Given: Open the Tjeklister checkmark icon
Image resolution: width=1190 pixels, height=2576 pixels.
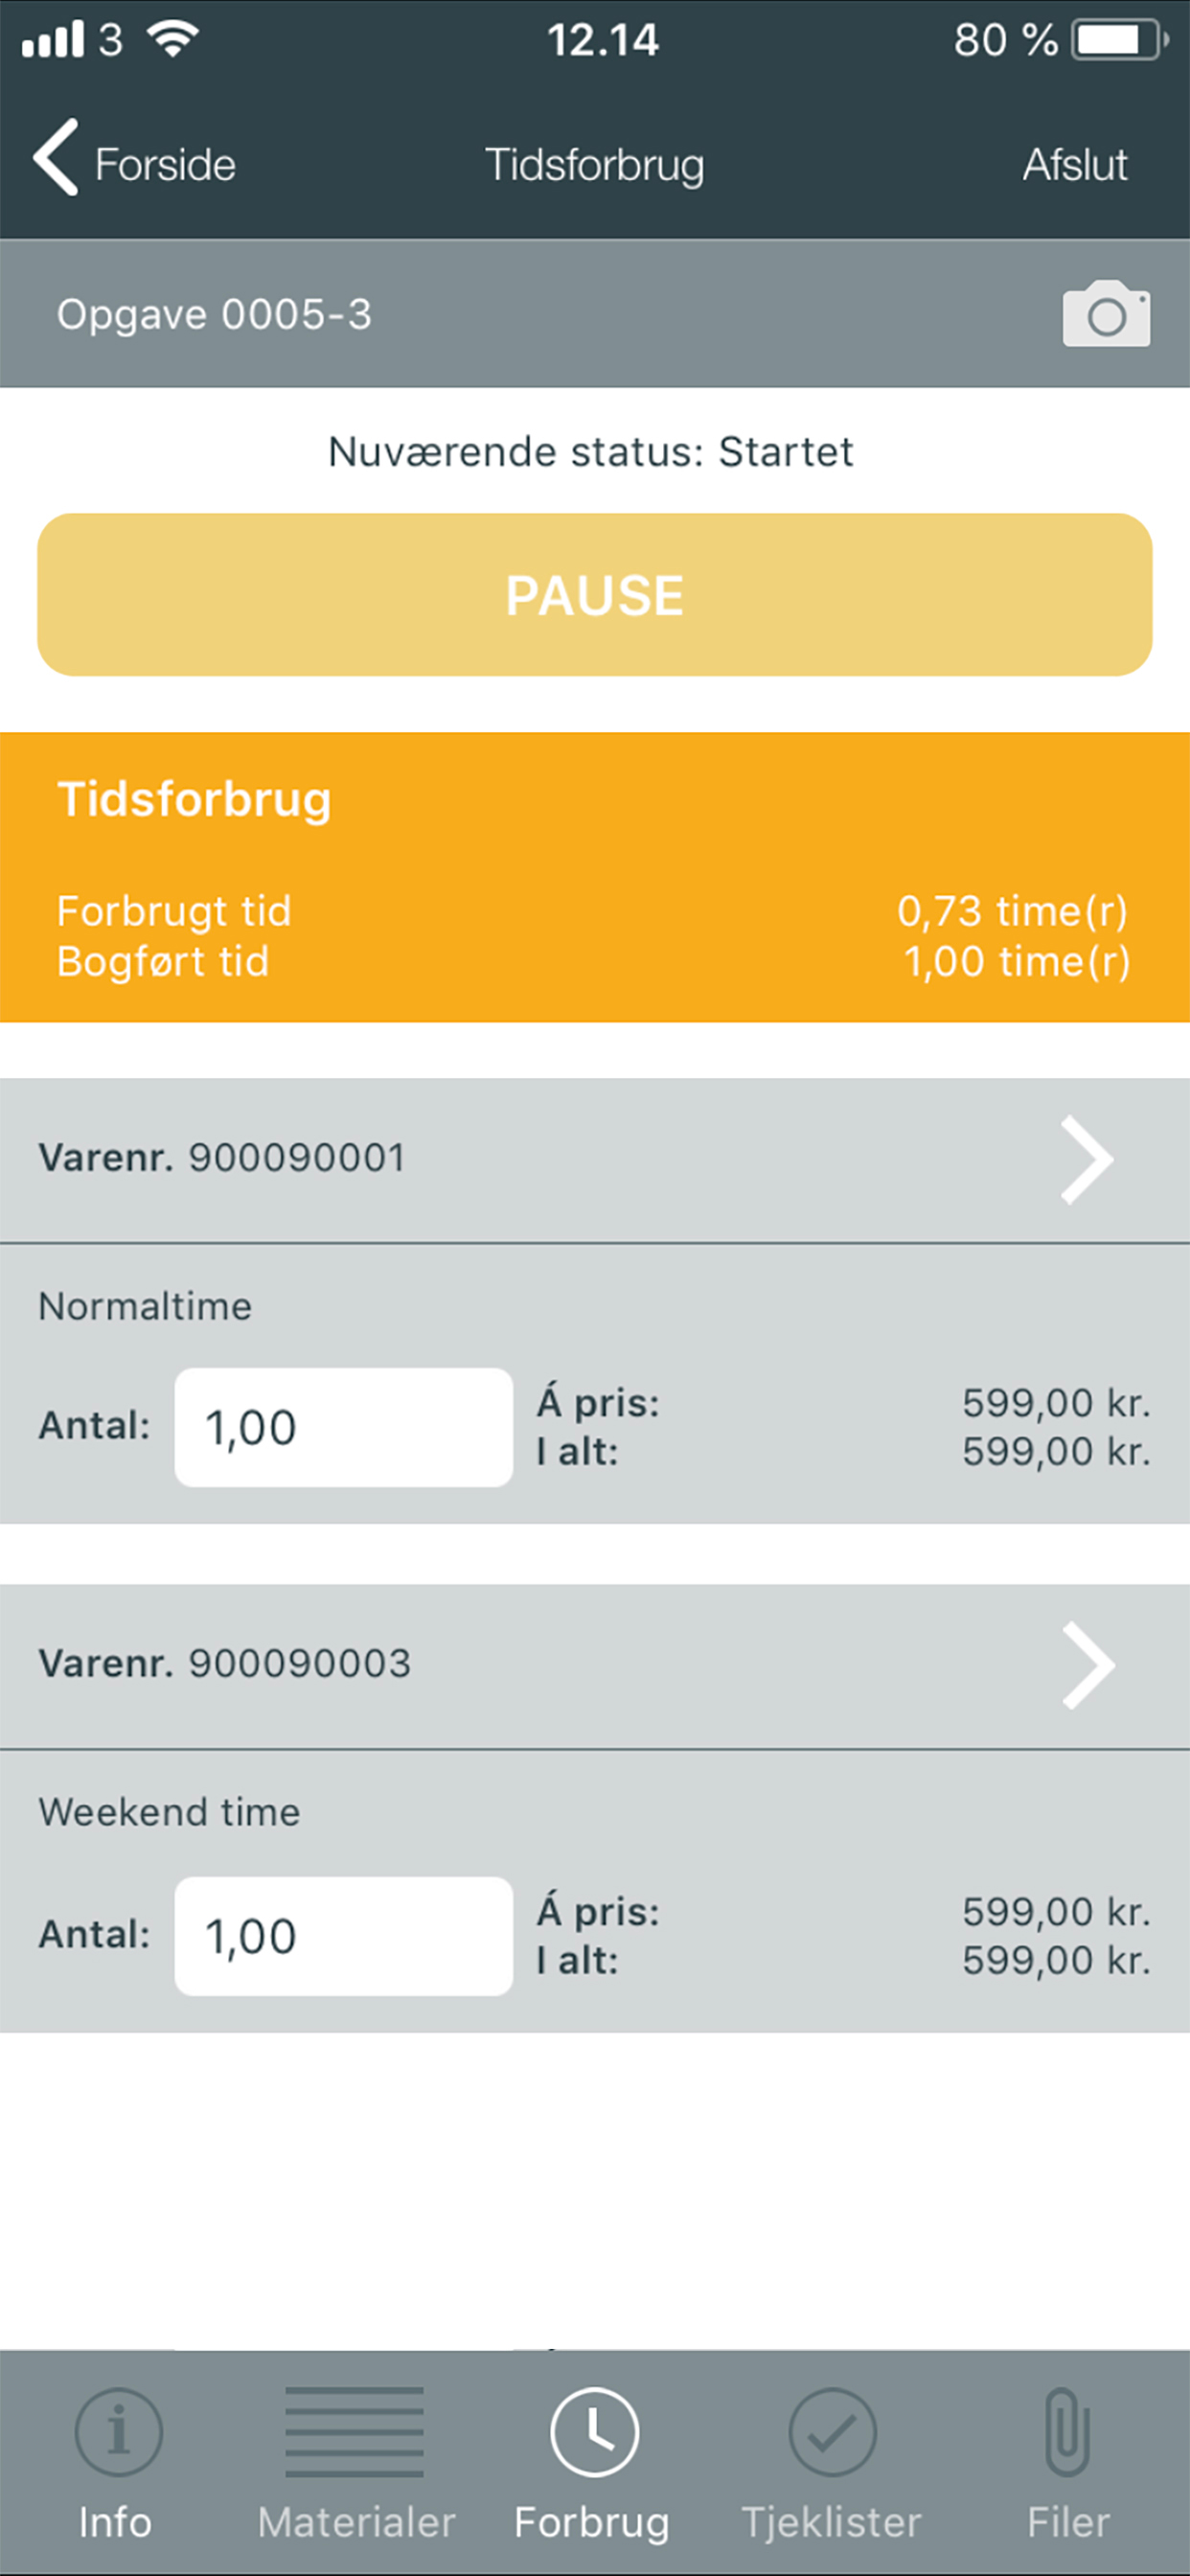Looking at the screenshot, I should [832, 2432].
